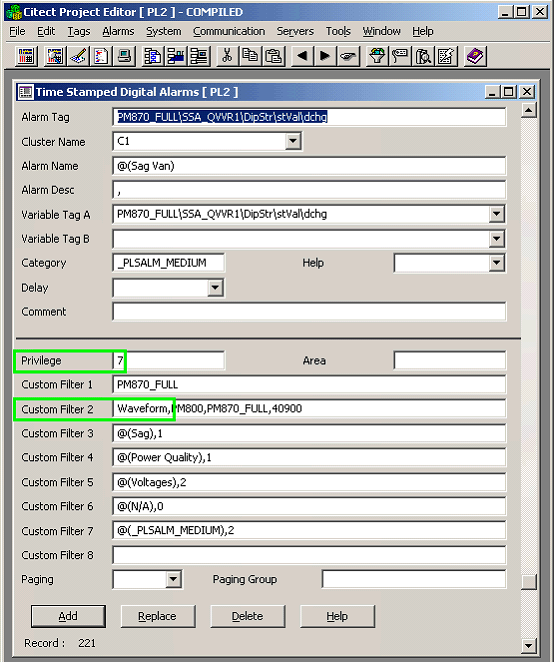The height and width of the screenshot is (662, 554).
Task: Open find with the magnifier document icon
Action: point(424,56)
